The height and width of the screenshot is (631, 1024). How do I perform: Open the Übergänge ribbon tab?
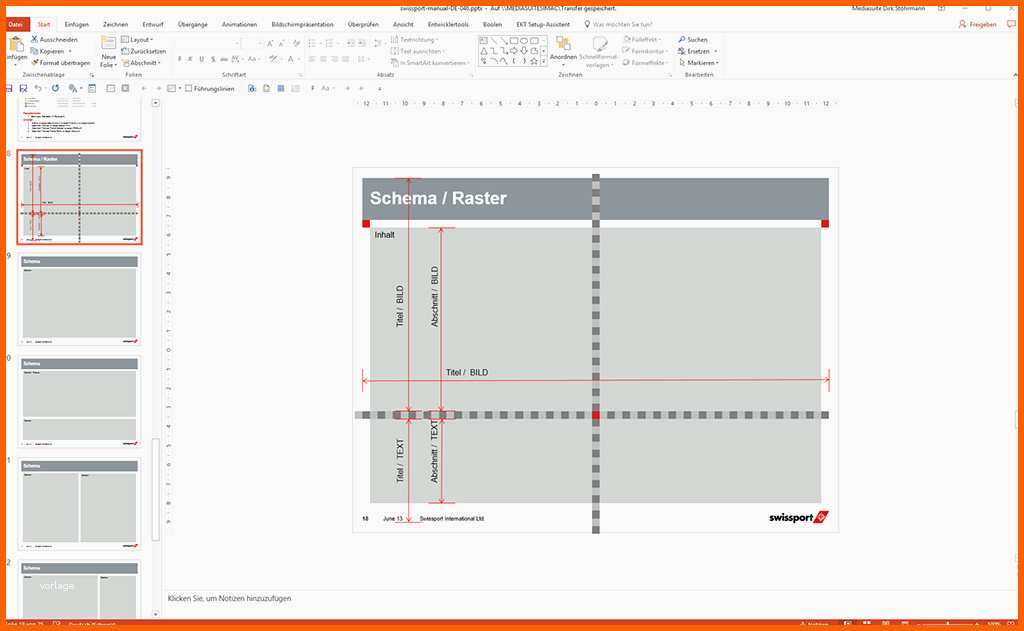[x=190, y=23]
